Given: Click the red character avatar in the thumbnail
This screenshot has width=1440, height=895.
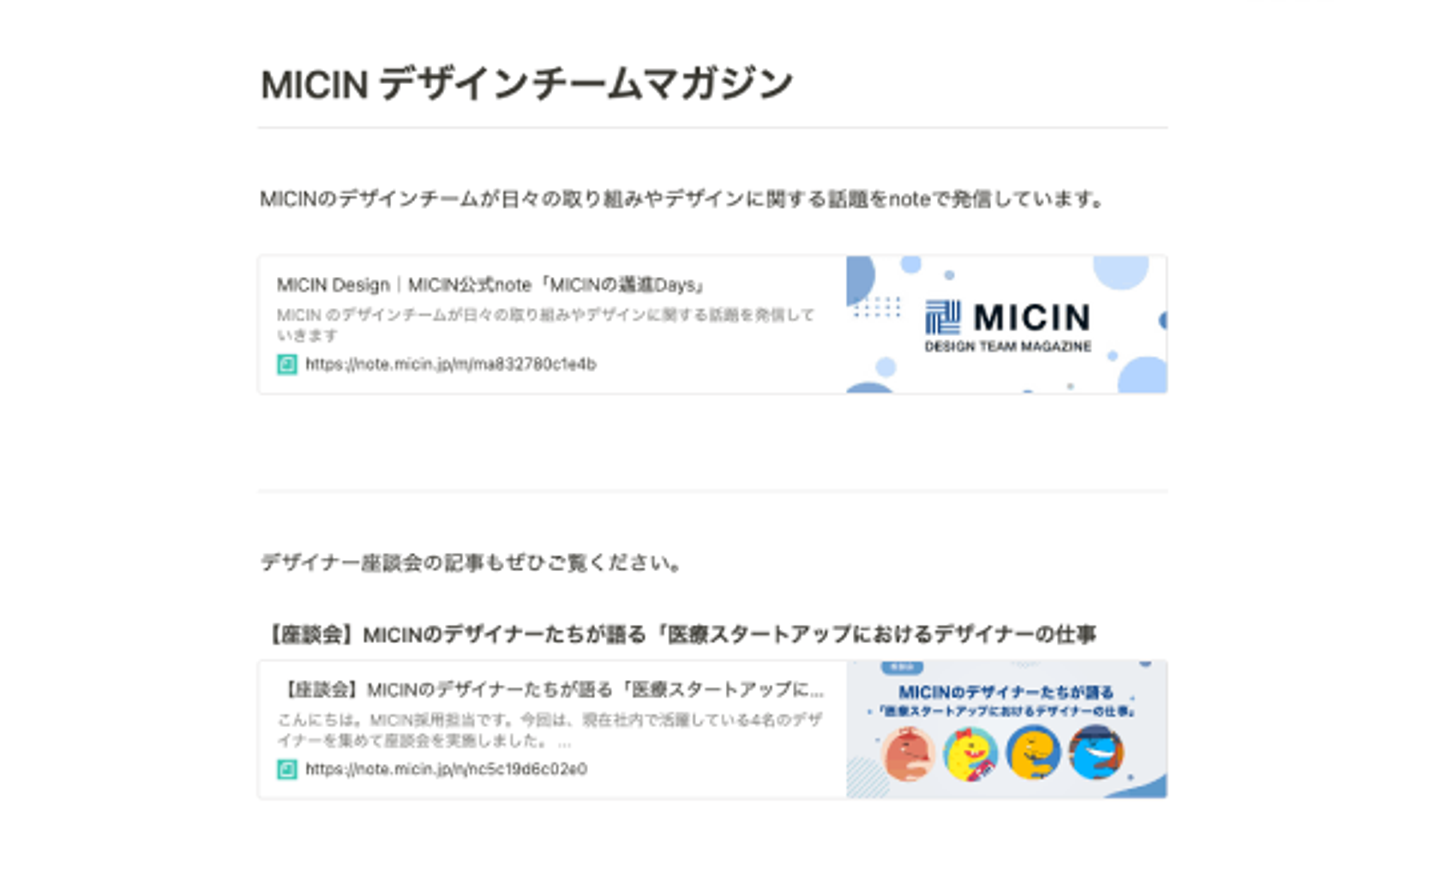Looking at the screenshot, I should tap(908, 753).
